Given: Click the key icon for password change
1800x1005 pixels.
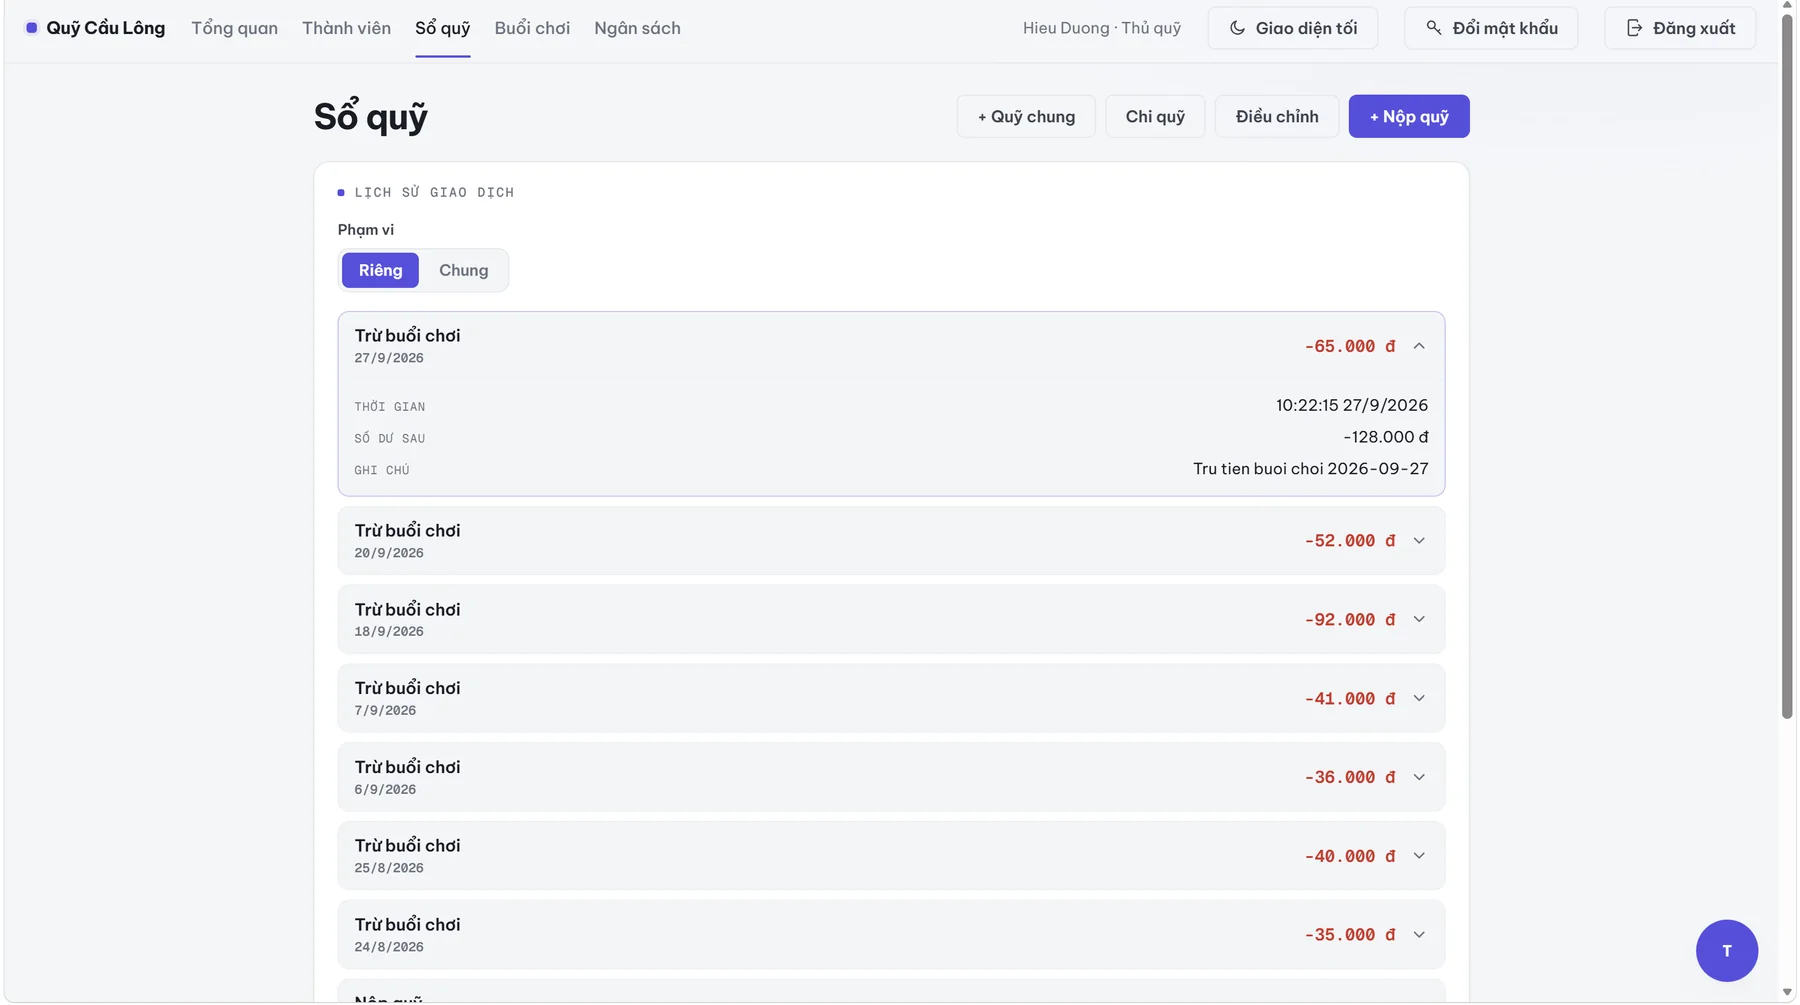Looking at the screenshot, I should [x=1434, y=28].
